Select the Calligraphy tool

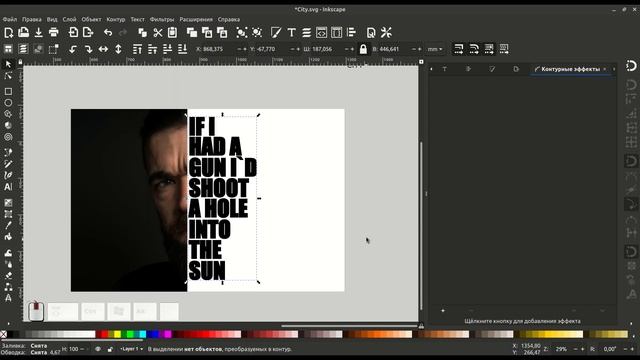tap(8, 176)
